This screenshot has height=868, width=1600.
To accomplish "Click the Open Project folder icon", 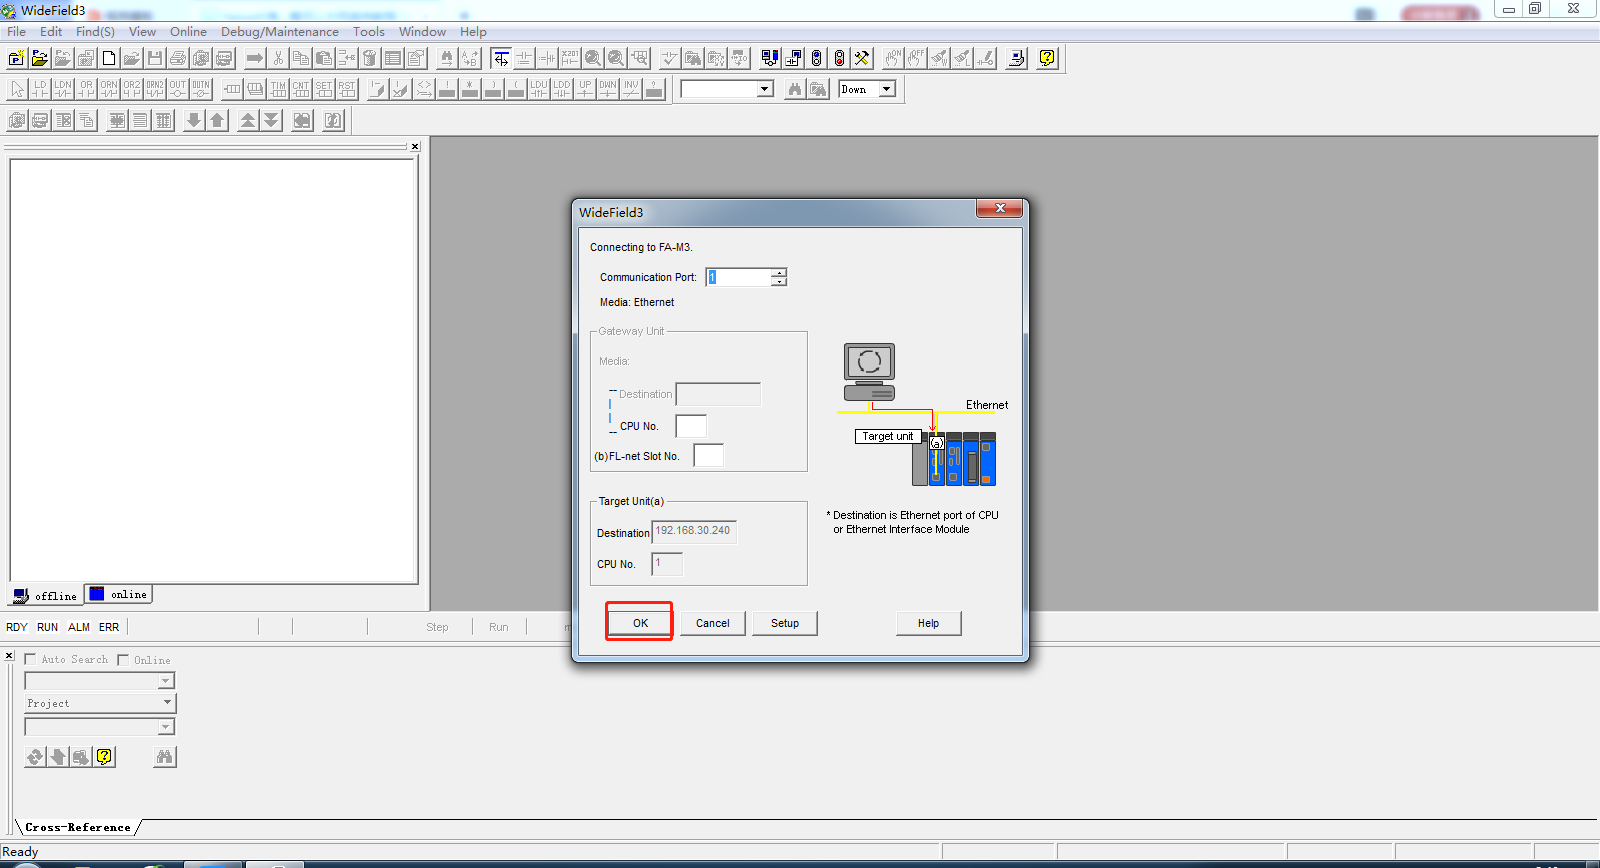I will coord(40,58).
